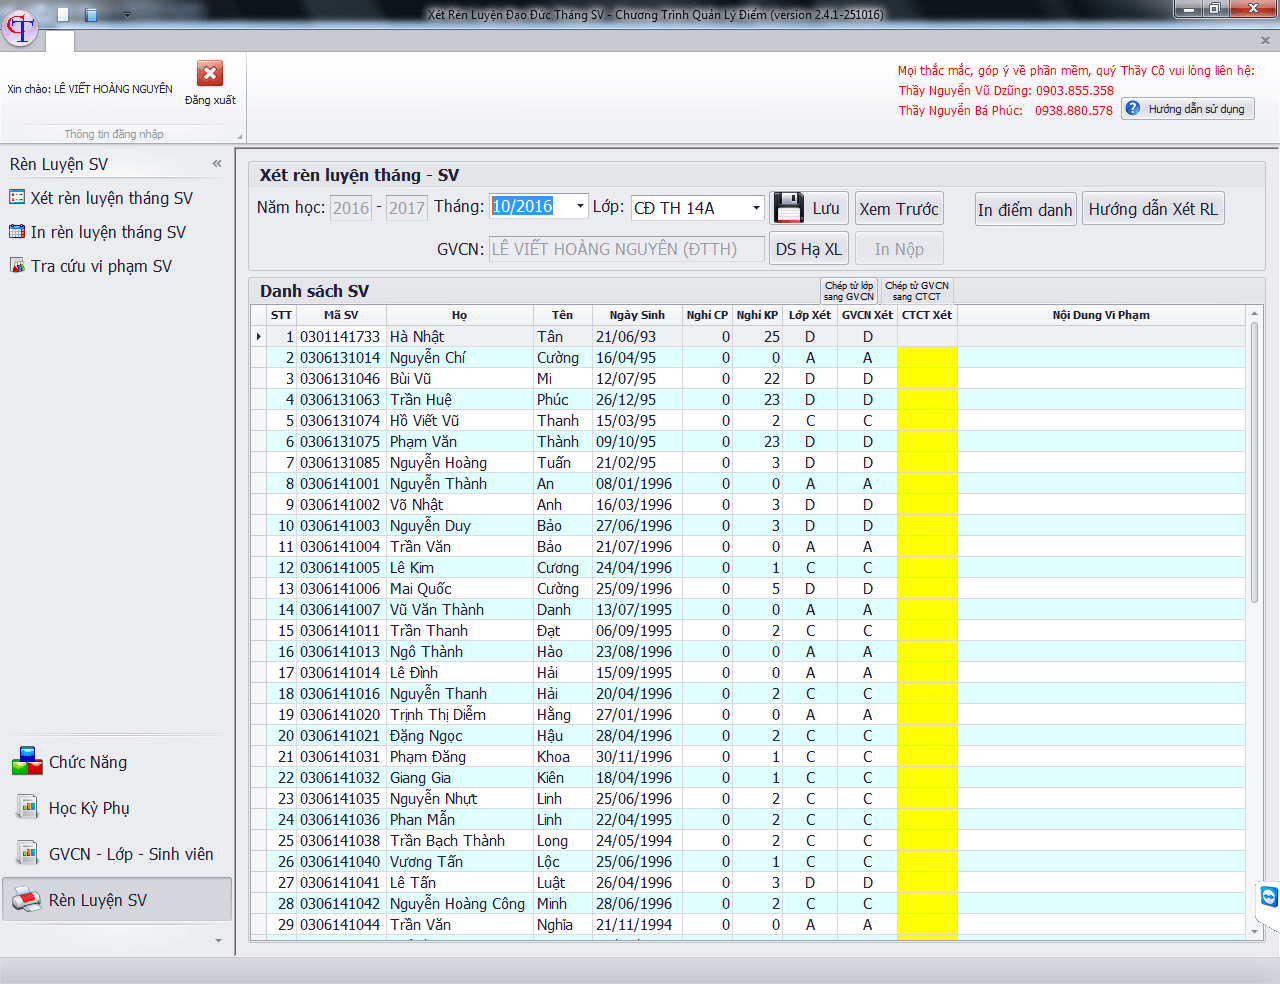Click the Tên column header
Viewport: 1280px width, 984px height.
click(x=563, y=315)
